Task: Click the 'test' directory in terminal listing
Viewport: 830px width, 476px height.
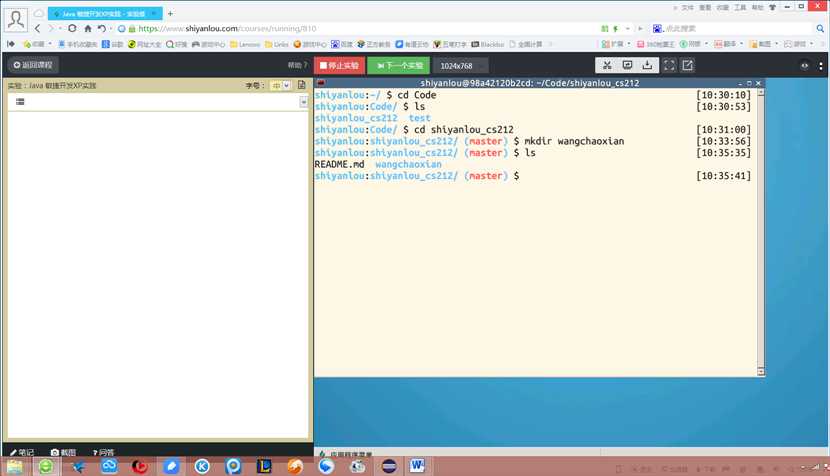Action: tap(420, 118)
